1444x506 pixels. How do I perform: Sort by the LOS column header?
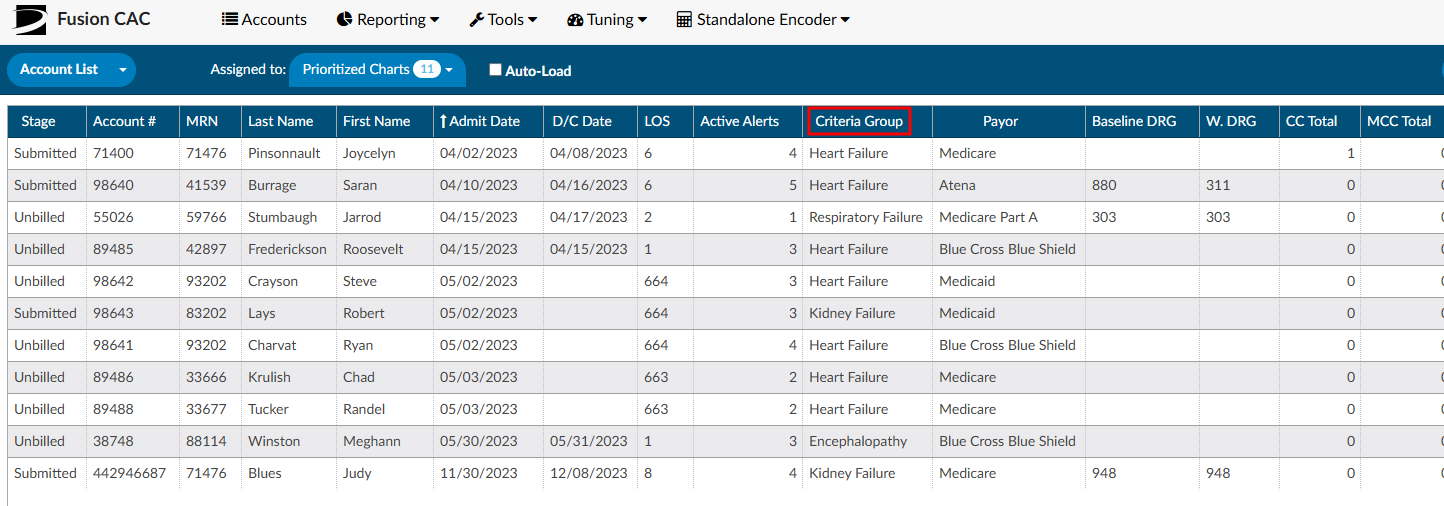point(657,121)
